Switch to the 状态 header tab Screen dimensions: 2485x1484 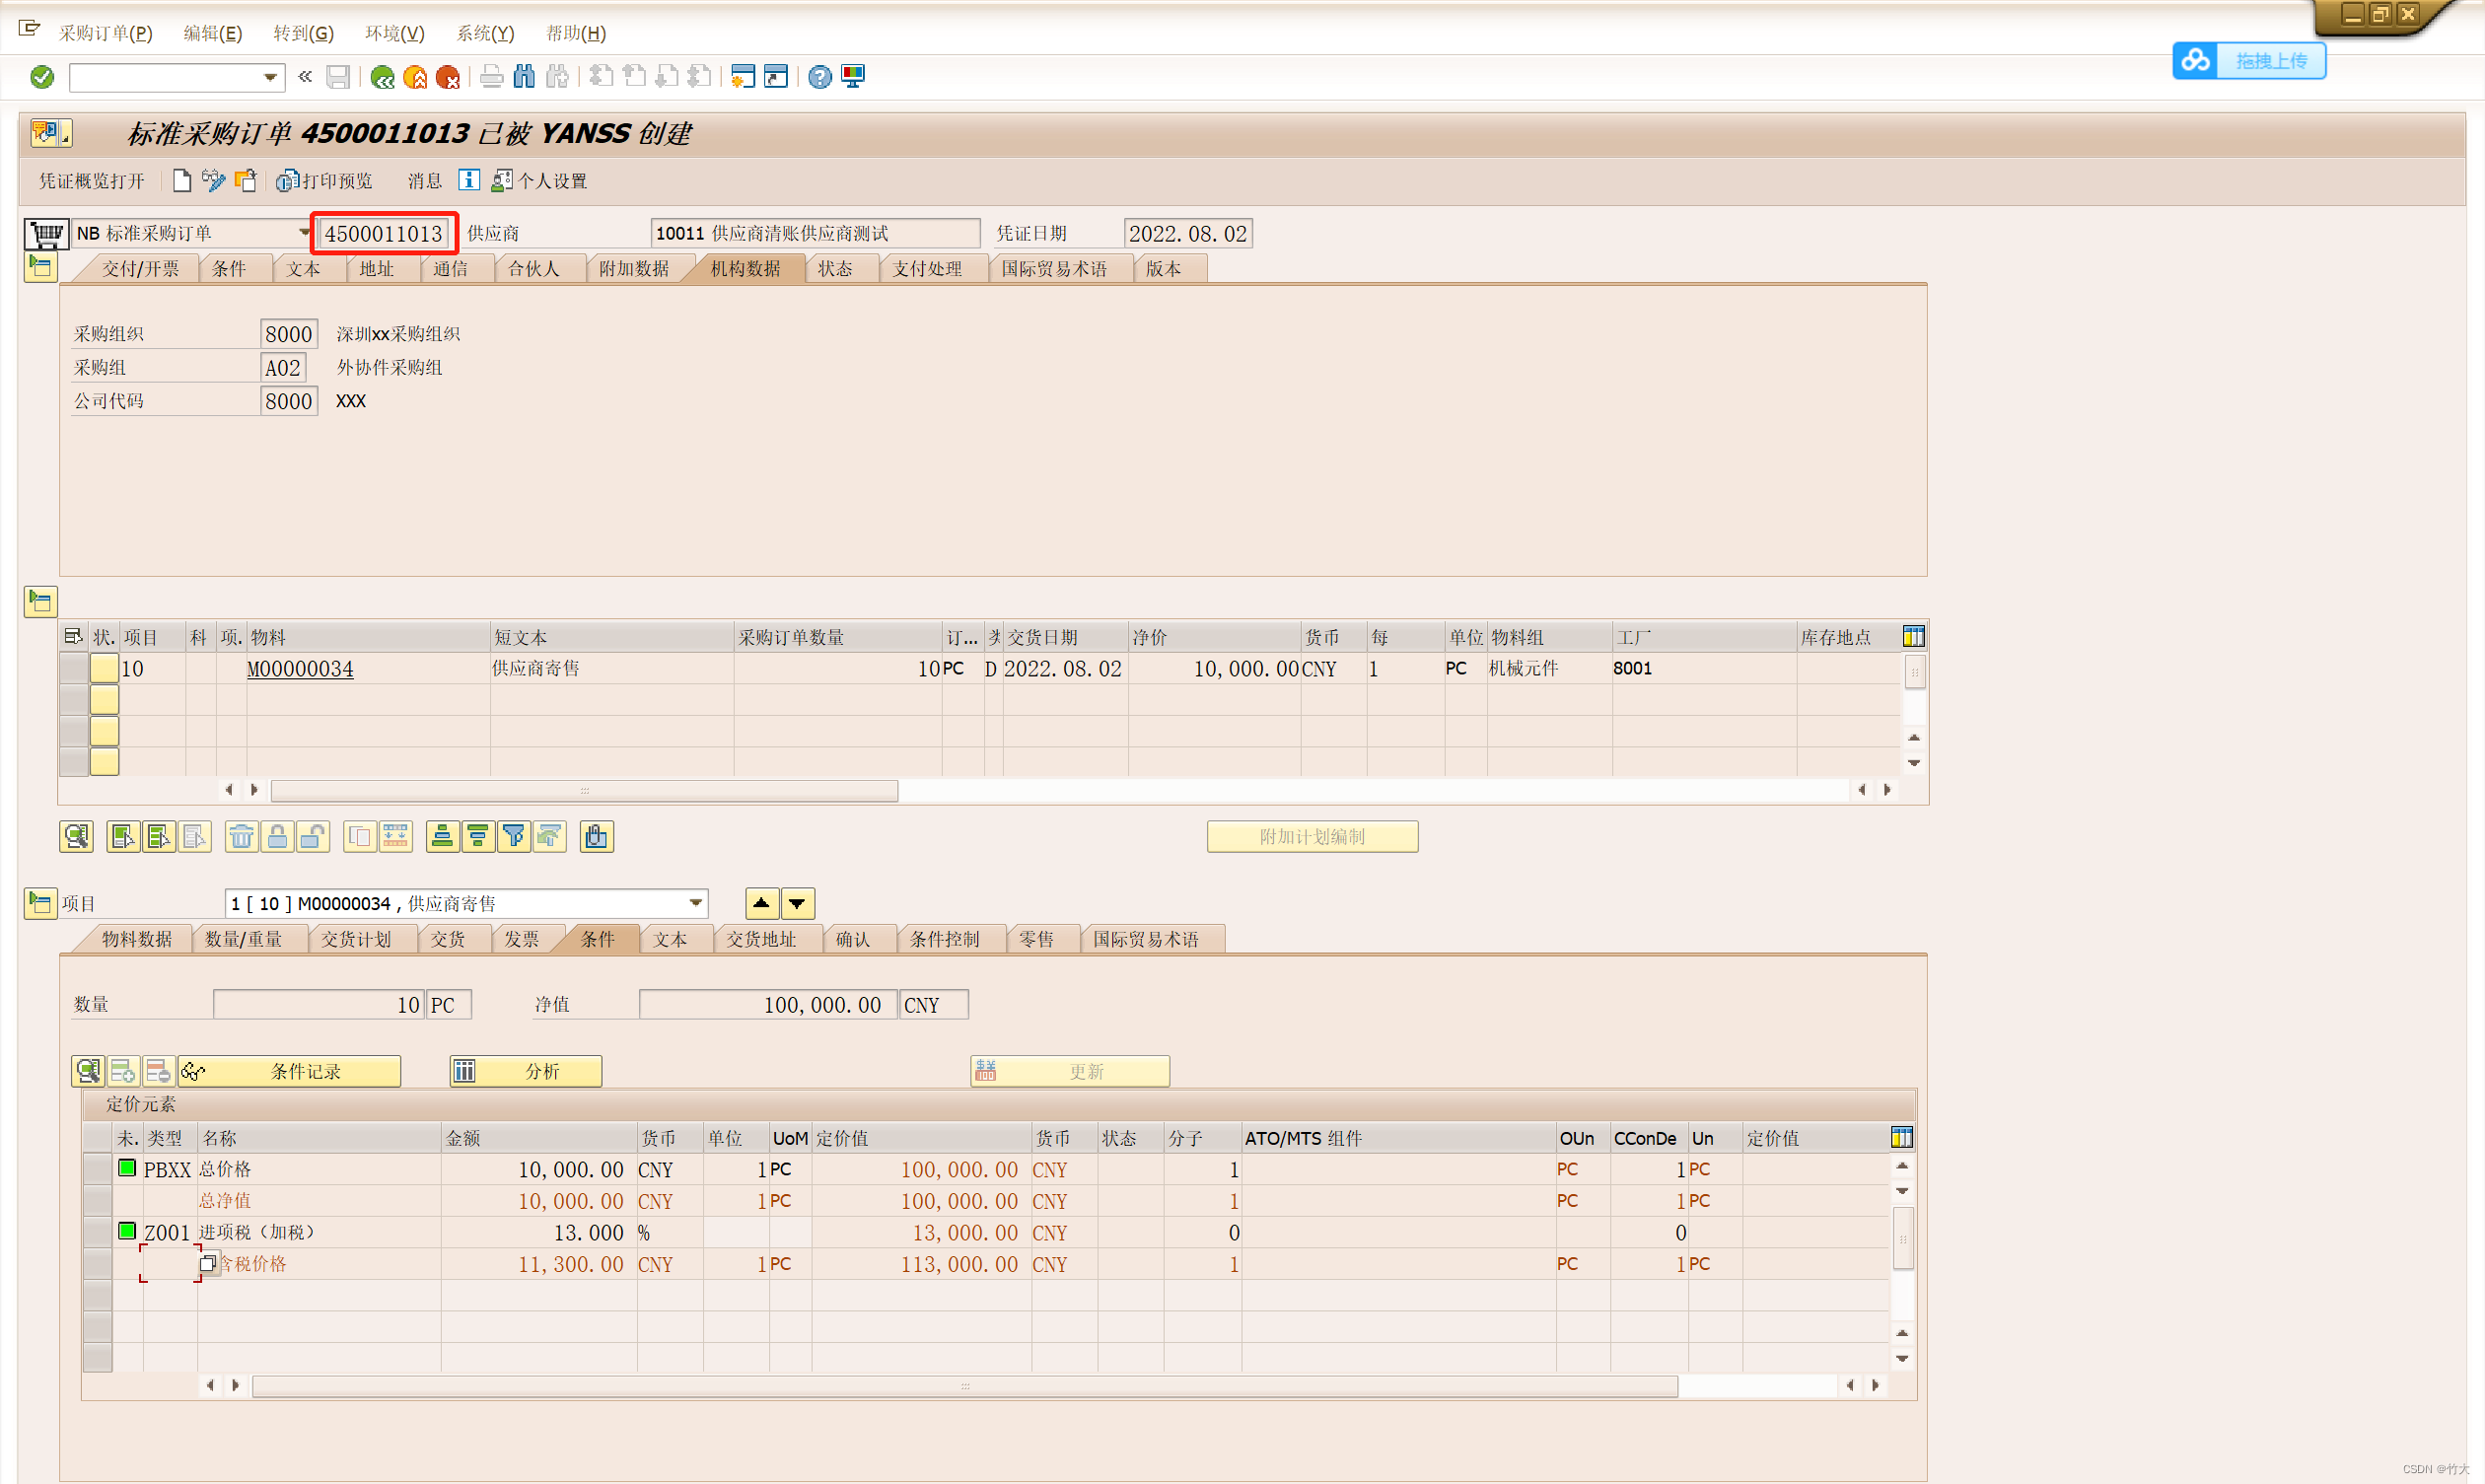(835, 269)
